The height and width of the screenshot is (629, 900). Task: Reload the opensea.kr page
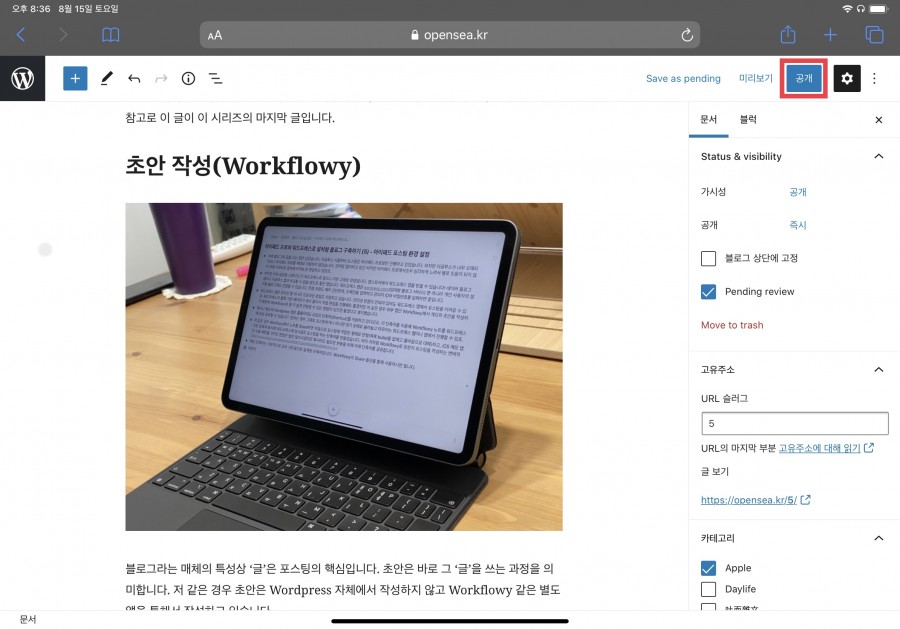(686, 36)
